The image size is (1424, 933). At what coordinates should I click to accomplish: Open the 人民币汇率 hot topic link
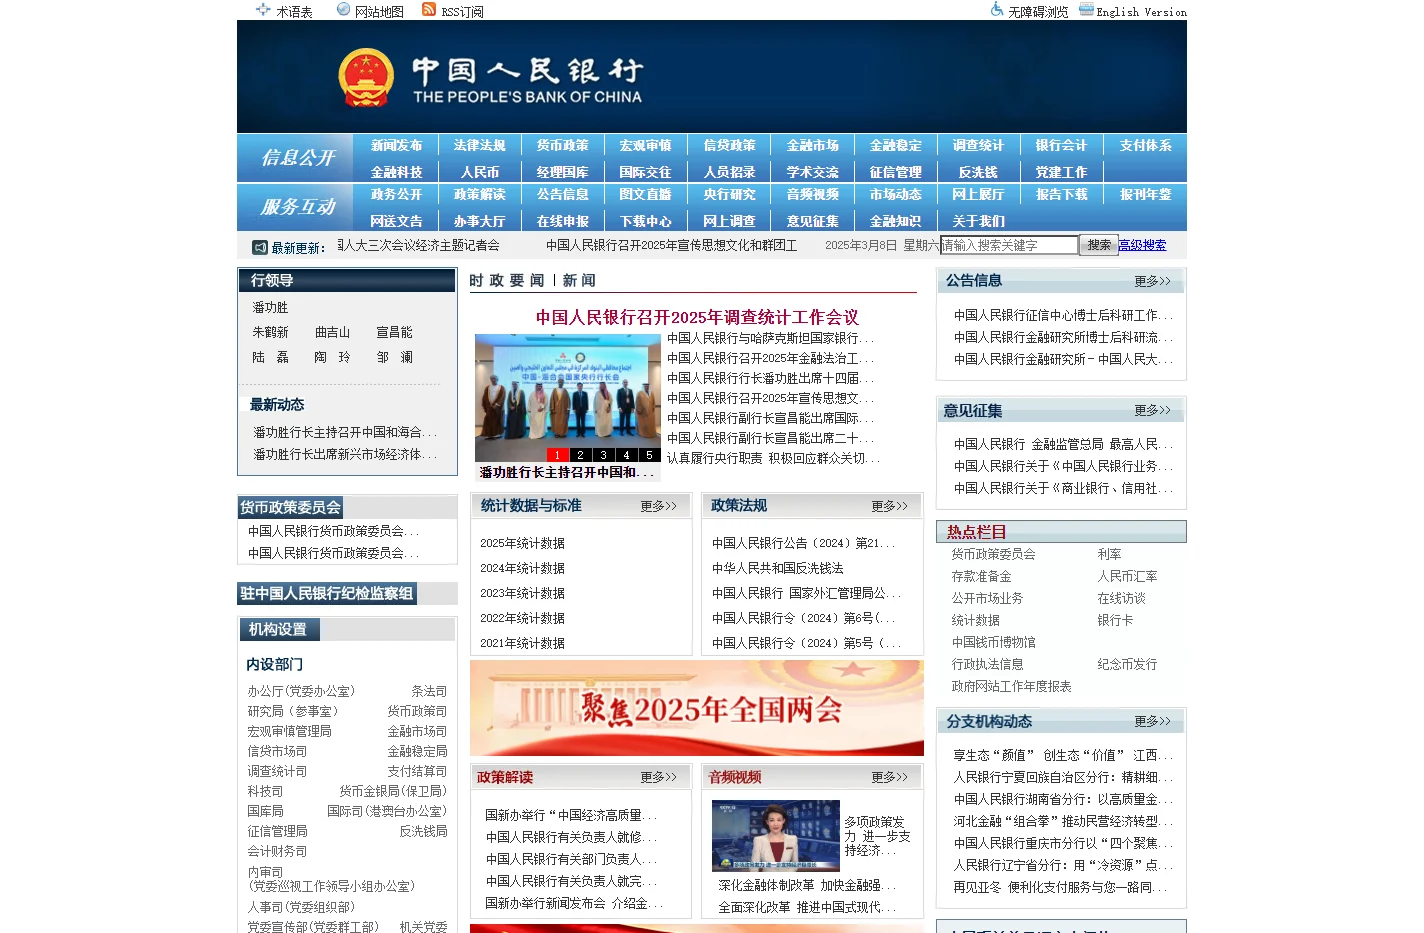pyautogui.click(x=1127, y=576)
